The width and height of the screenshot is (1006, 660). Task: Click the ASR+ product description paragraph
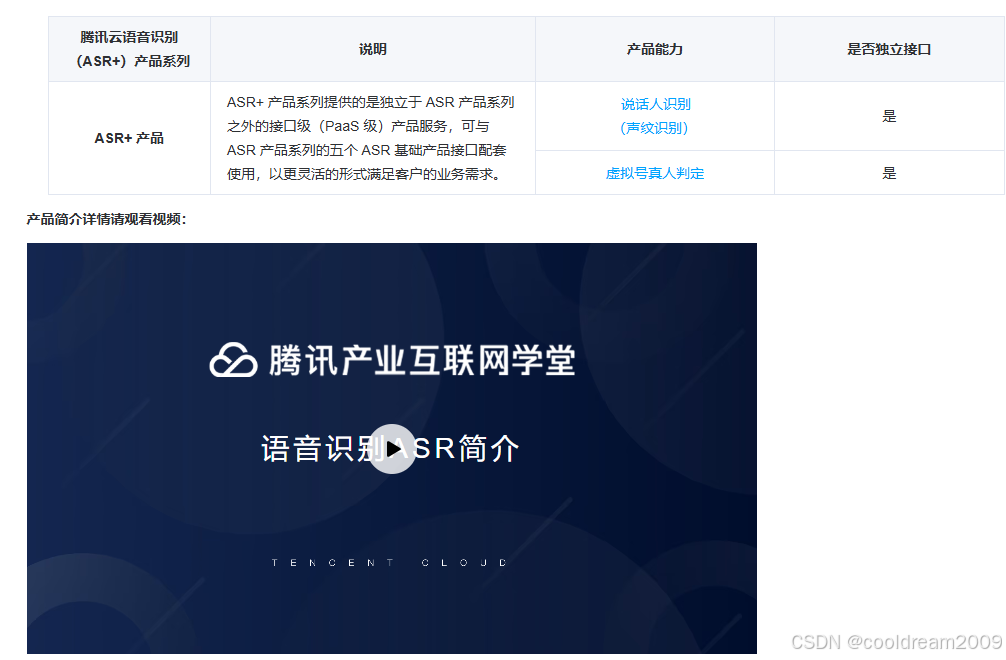pos(371,138)
